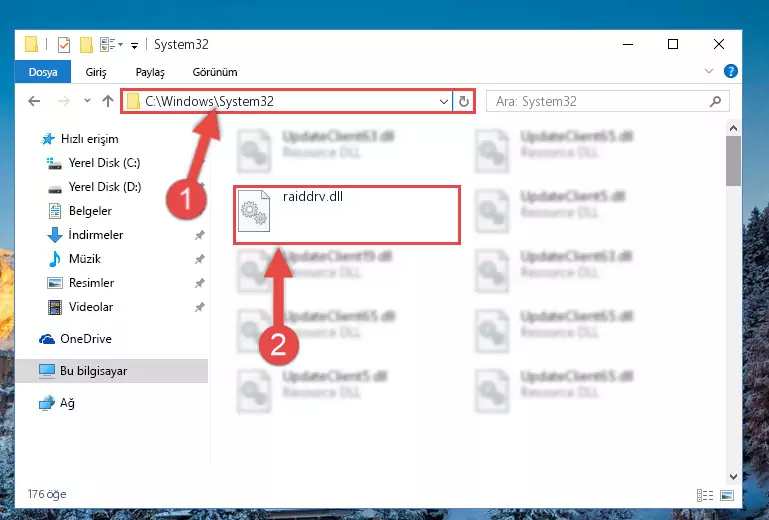The image size is (769, 520).
Task: Open the address bar history dropdown
Action: (x=443, y=102)
